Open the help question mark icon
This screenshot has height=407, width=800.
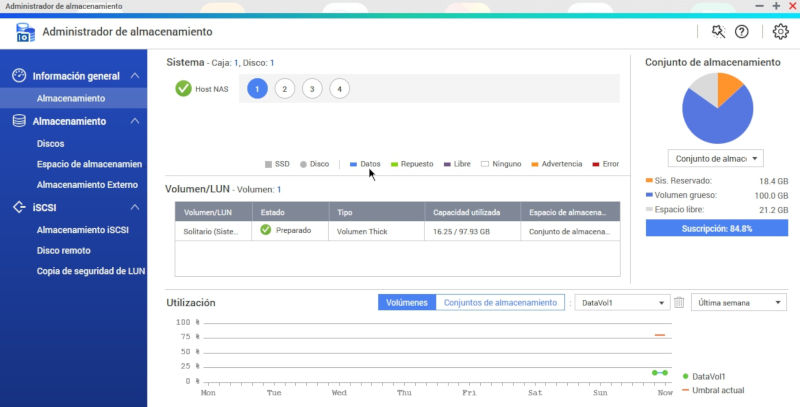click(x=742, y=31)
